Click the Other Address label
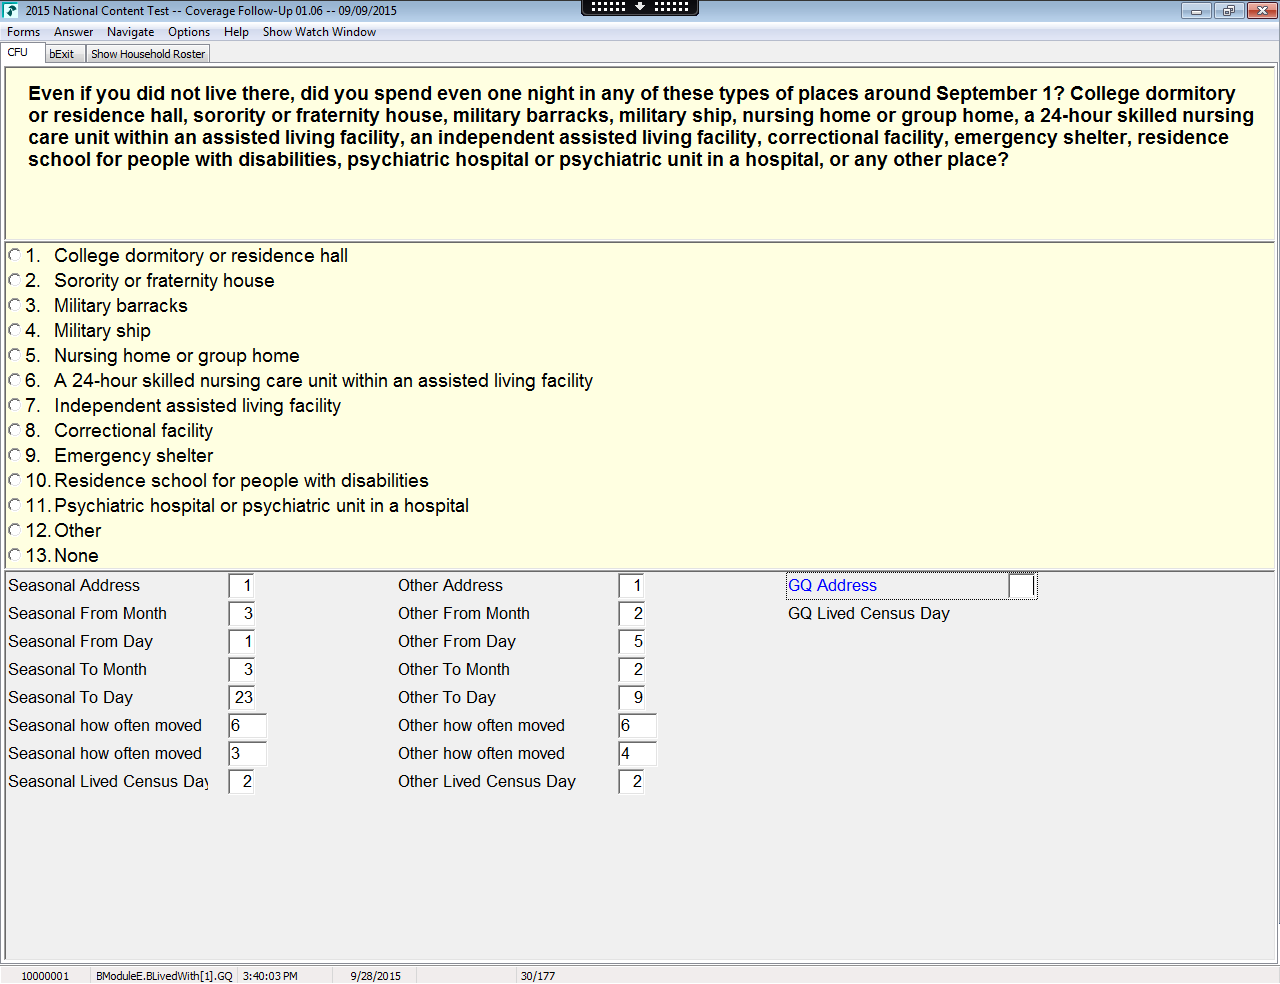The image size is (1280, 984). 450,586
